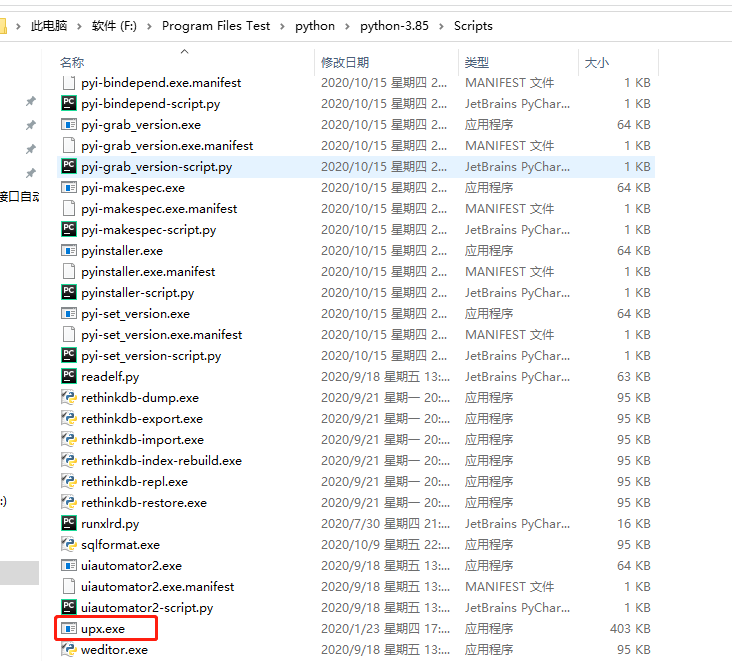Click the pyinstaller-script.py PyCharm icon

[69, 292]
